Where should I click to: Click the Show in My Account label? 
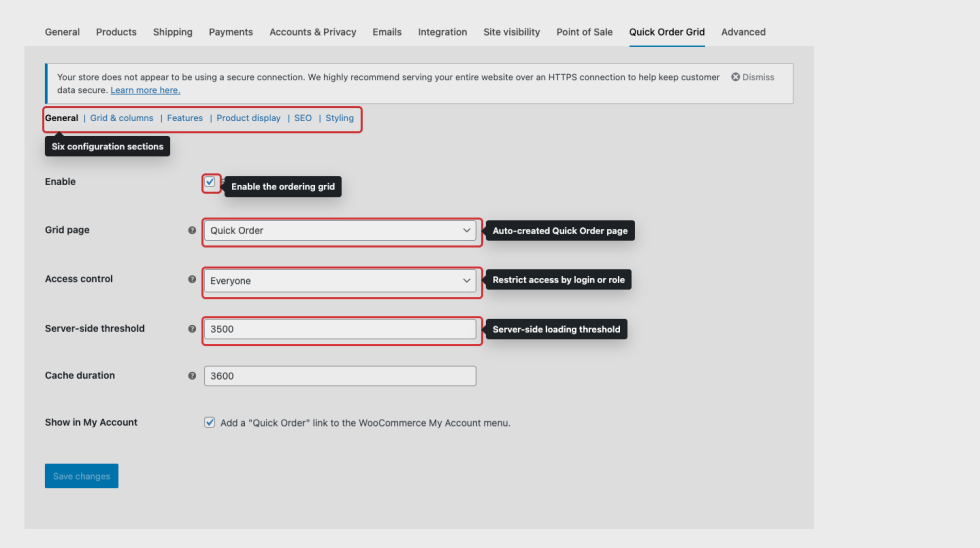coord(91,422)
